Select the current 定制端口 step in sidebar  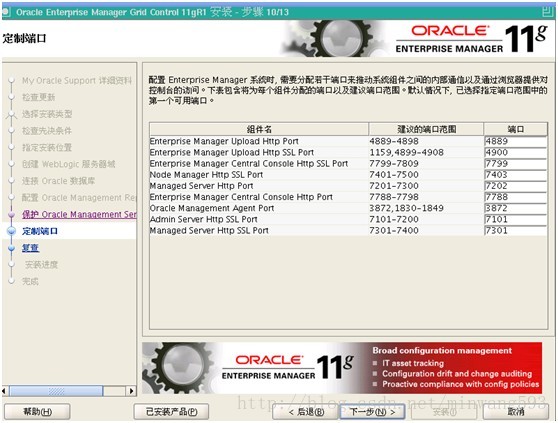click(40, 231)
